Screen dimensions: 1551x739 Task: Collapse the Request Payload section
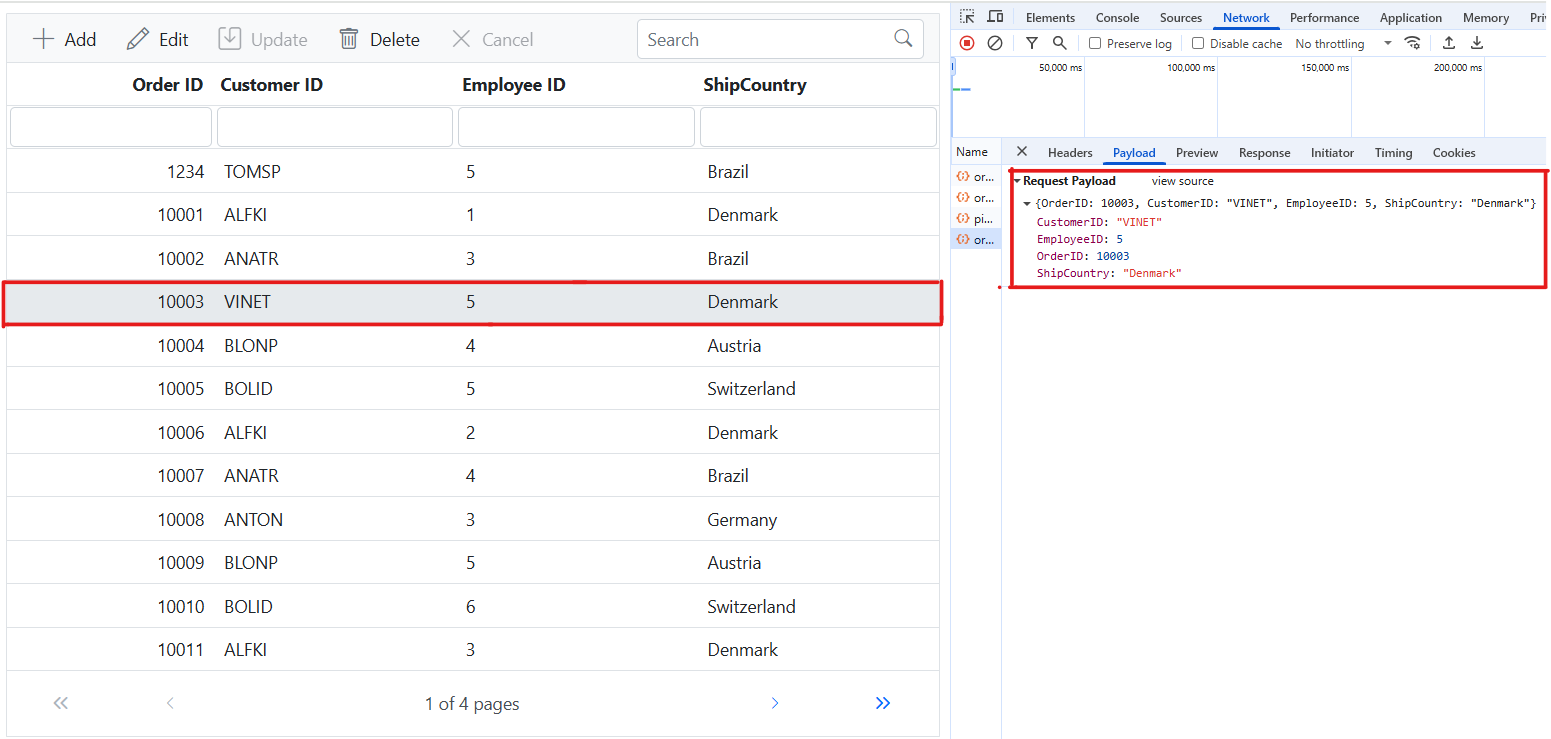(1017, 181)
